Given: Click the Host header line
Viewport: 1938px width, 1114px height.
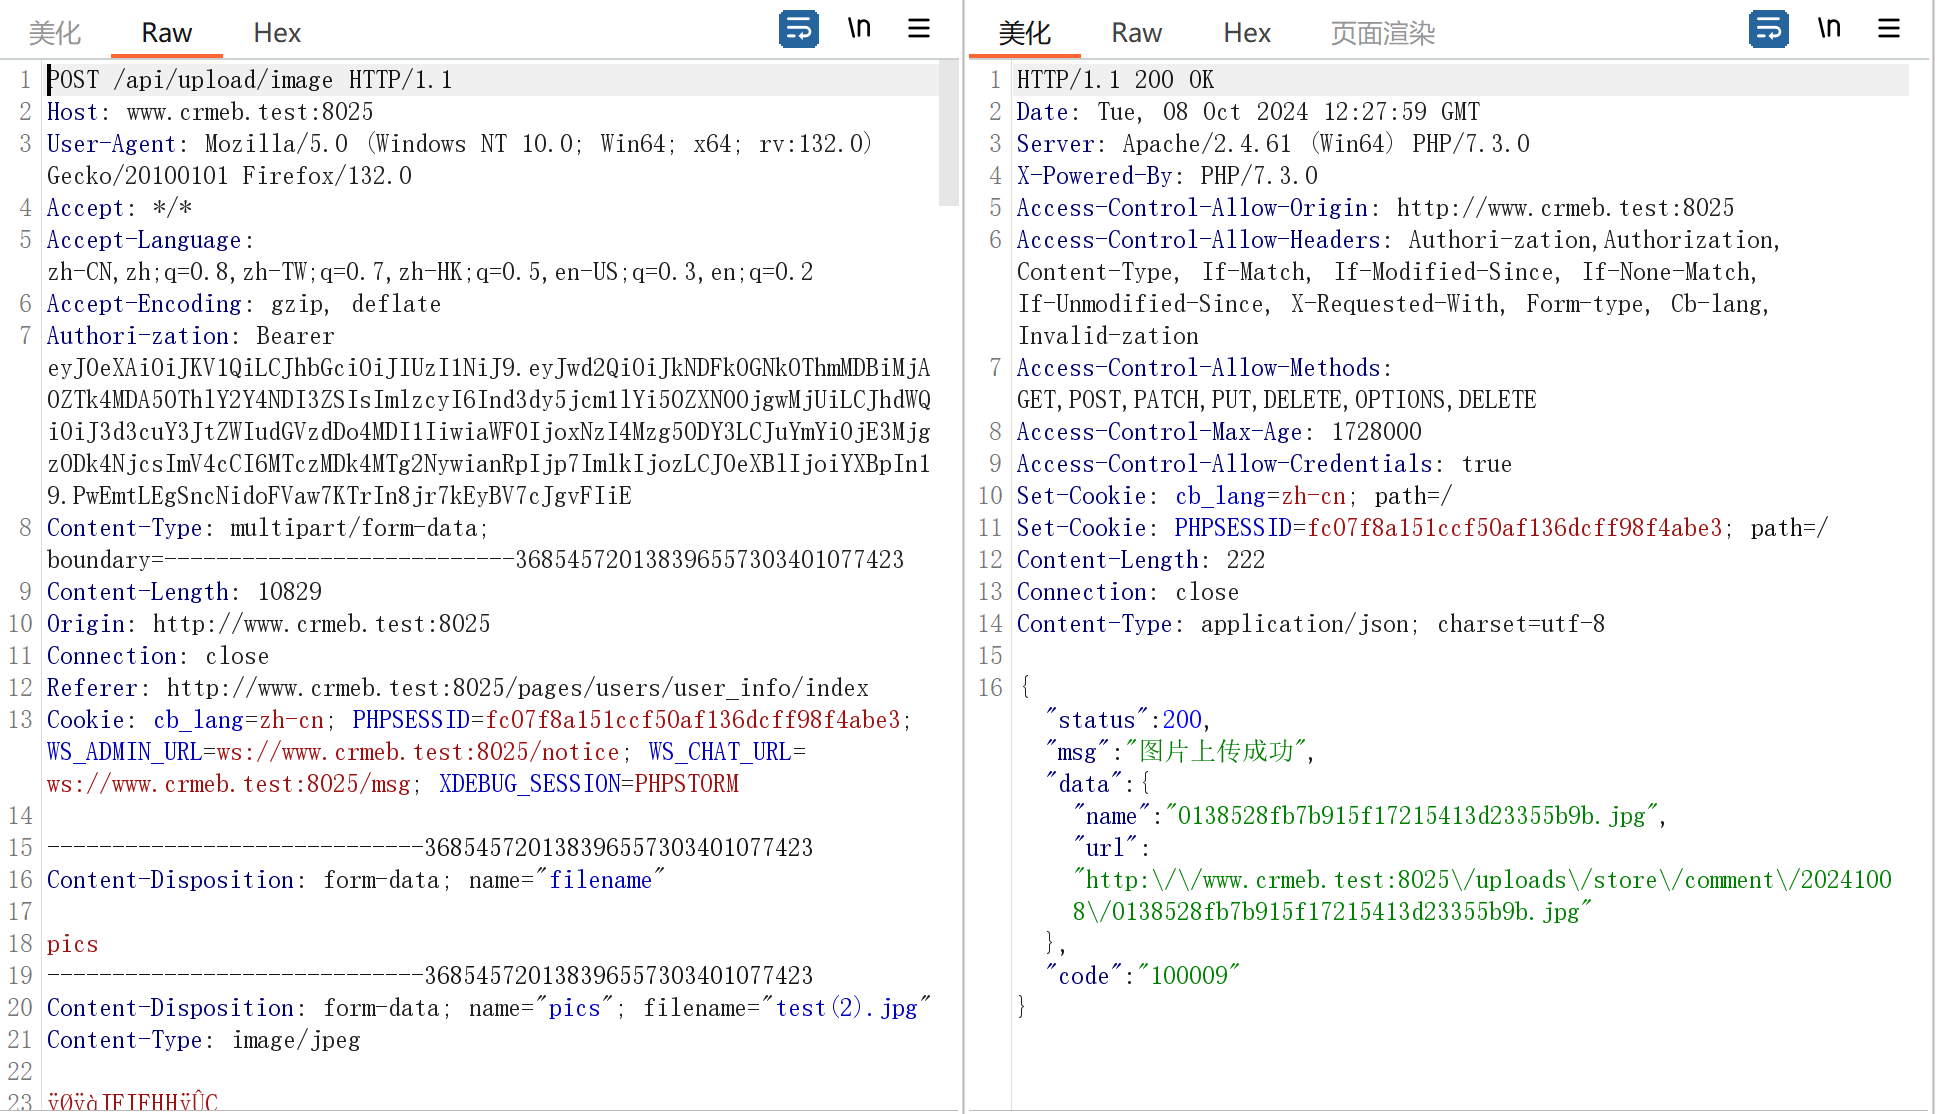Looking at the screenshot, I should 210,112.
